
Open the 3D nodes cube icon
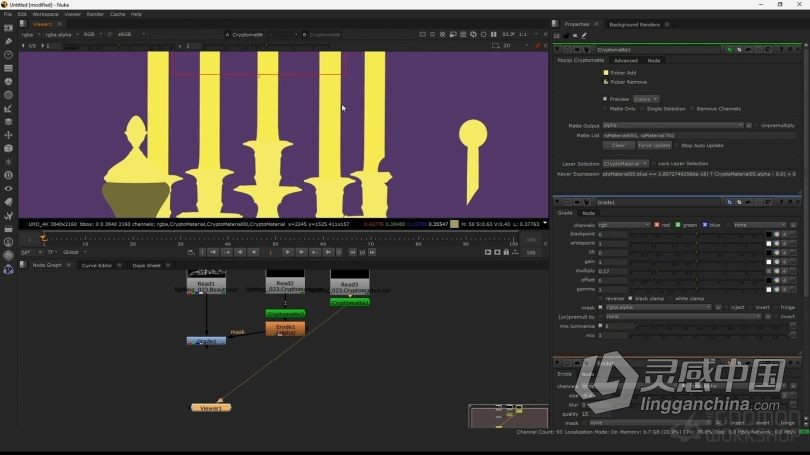pyautogui.click(x=8, y=149)
